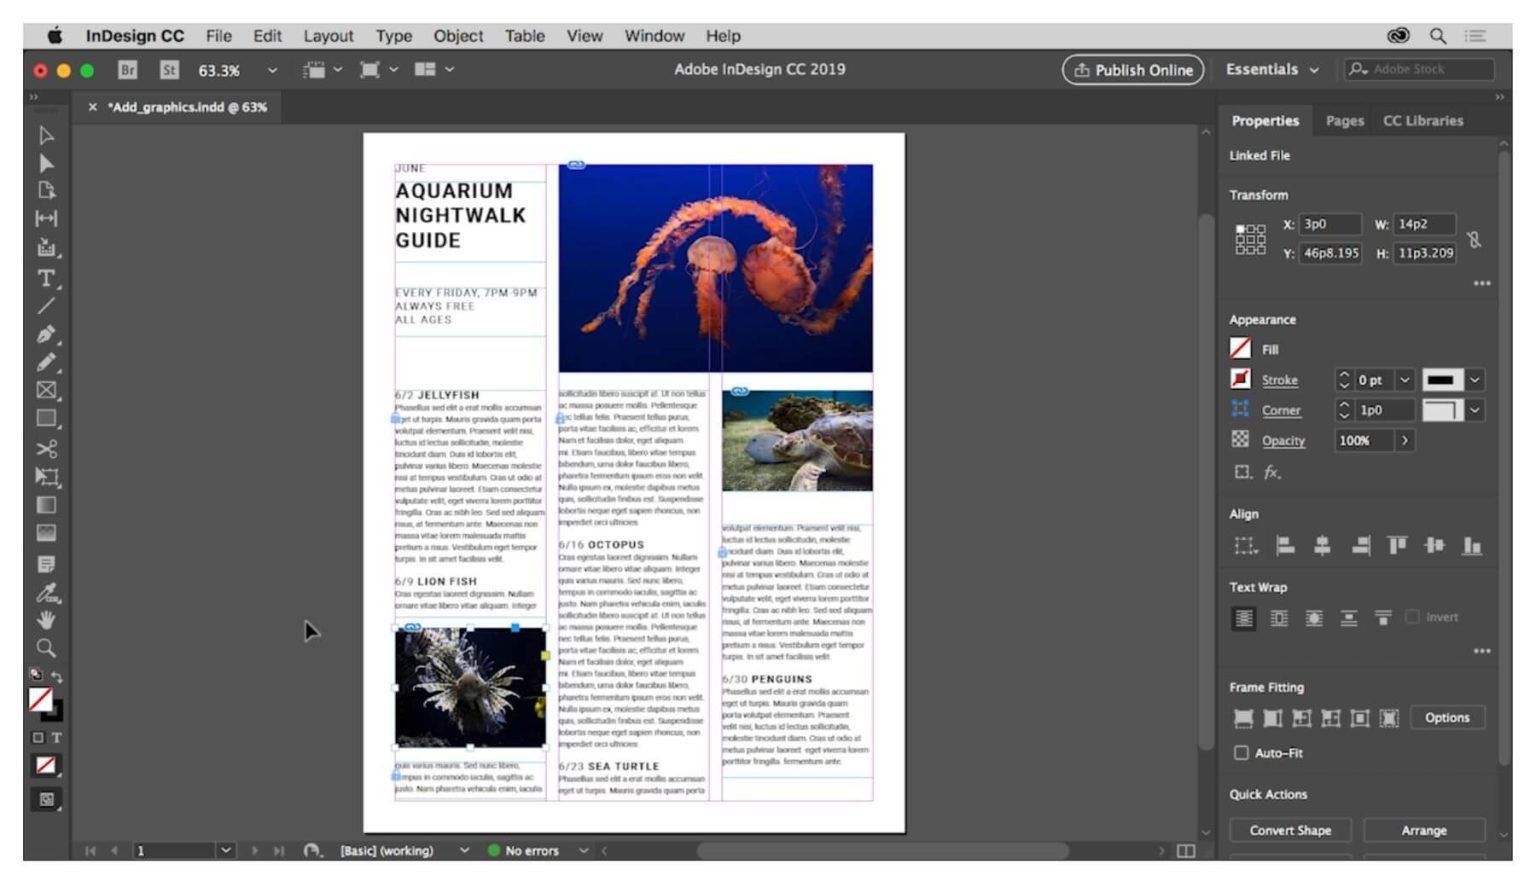Open the stroke color dropdown chevron
This screenshot has height=888, width=1536.
[x=1474, y=380]
